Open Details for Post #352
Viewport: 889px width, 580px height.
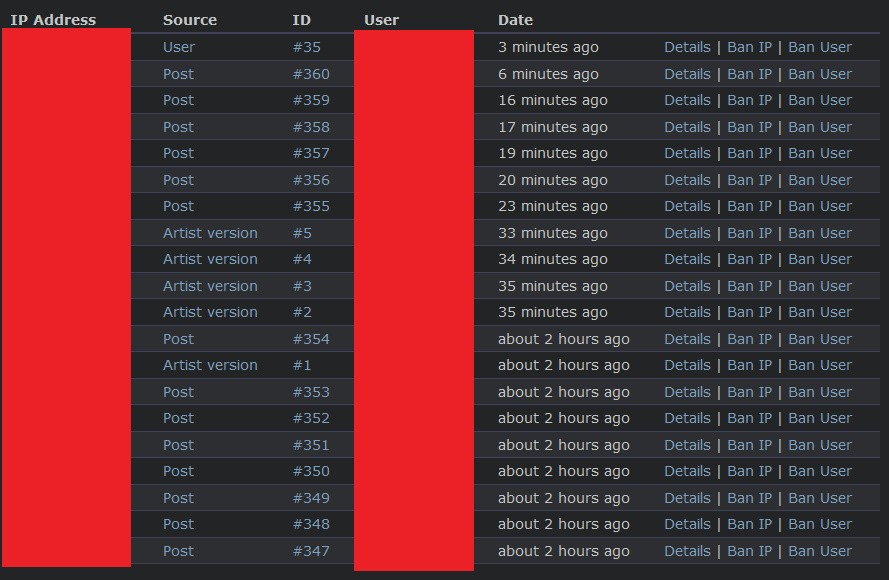(687, 418)
